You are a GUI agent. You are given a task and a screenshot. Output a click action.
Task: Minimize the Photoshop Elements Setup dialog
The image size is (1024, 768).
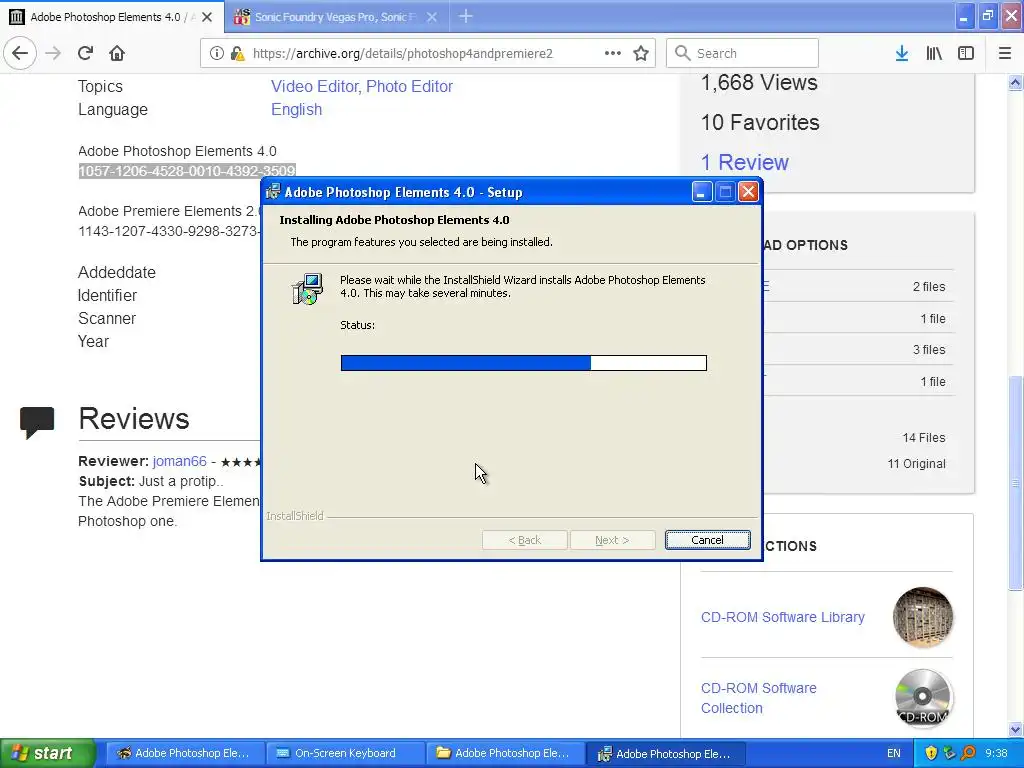click(x=701, y=192)
